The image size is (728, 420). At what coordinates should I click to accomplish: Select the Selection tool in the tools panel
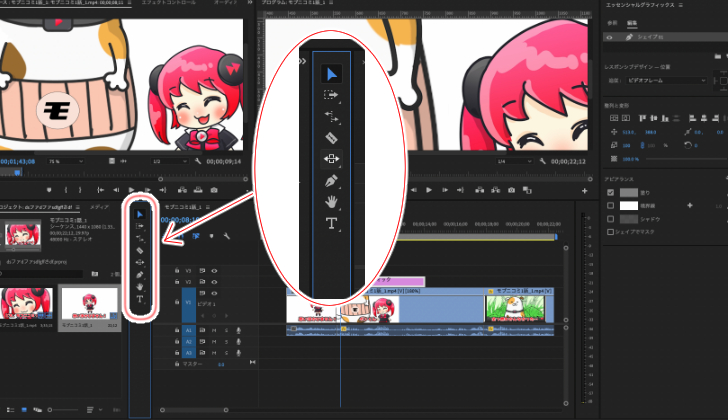(x=140, y=214)
